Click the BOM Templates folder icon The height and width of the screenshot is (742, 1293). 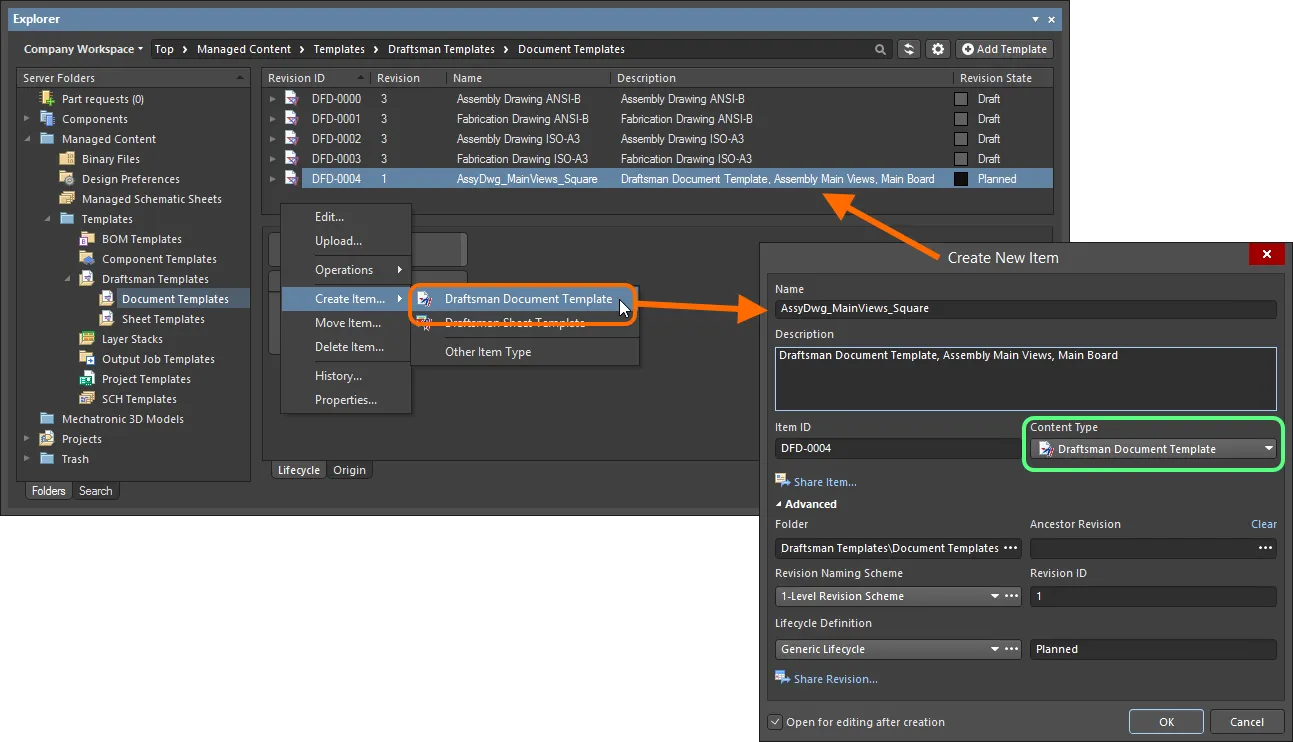pyautogui.click(x=89, y=238)
